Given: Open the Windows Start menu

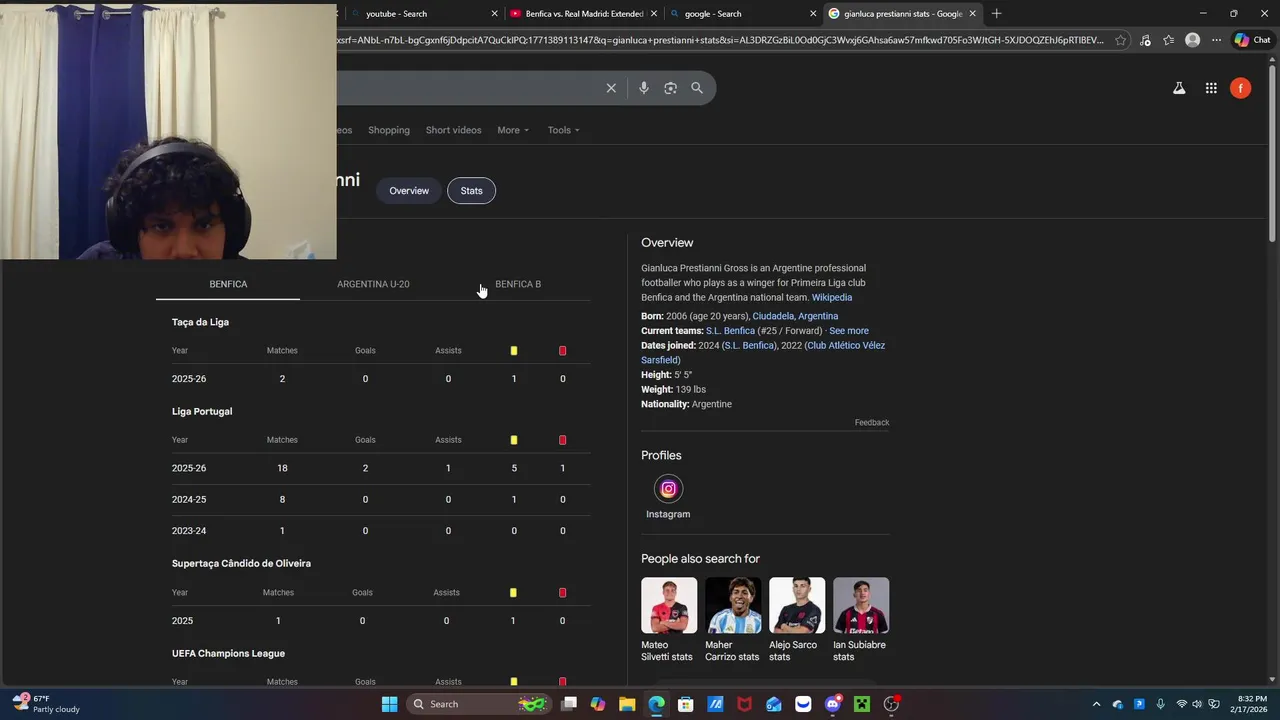Looking at the screenshot, I should pyautogui.click(x=389, y=704).
